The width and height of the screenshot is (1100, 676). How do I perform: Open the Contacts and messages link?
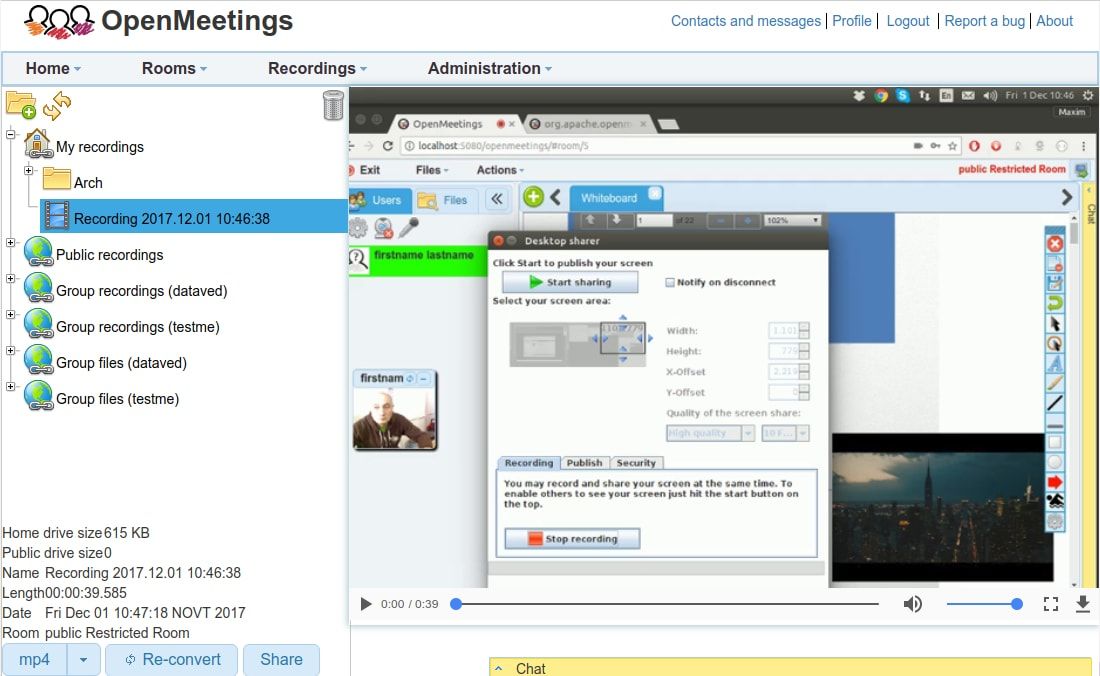point(745,20)
